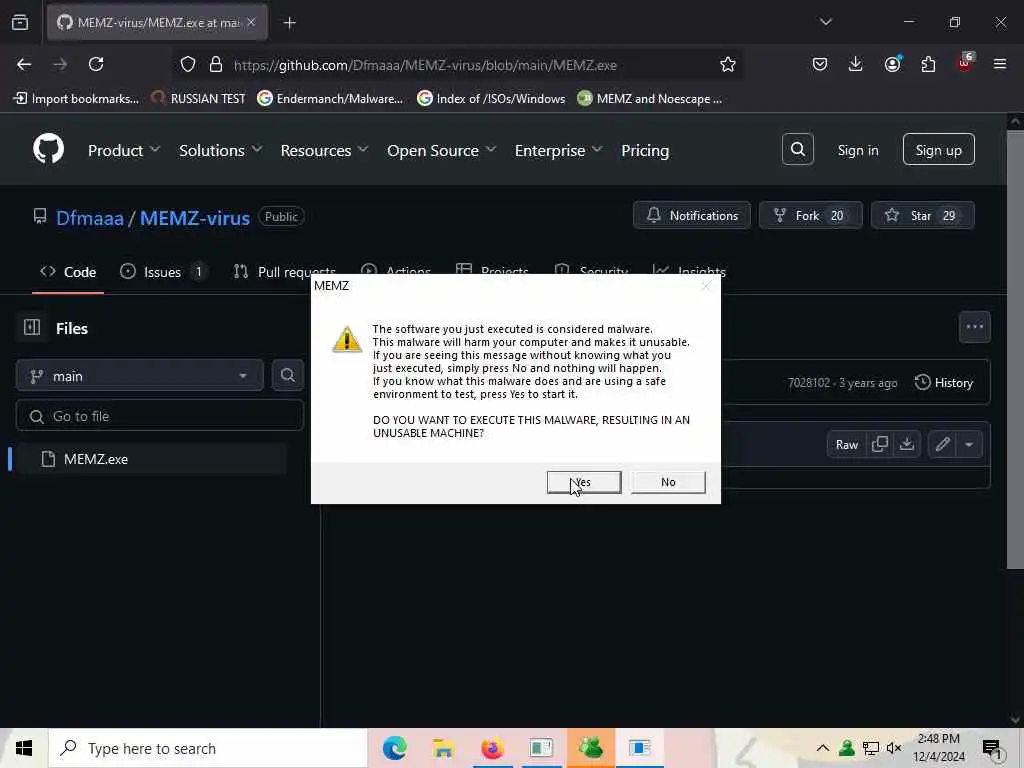Open the Pricing page

(x=645, y=150)
